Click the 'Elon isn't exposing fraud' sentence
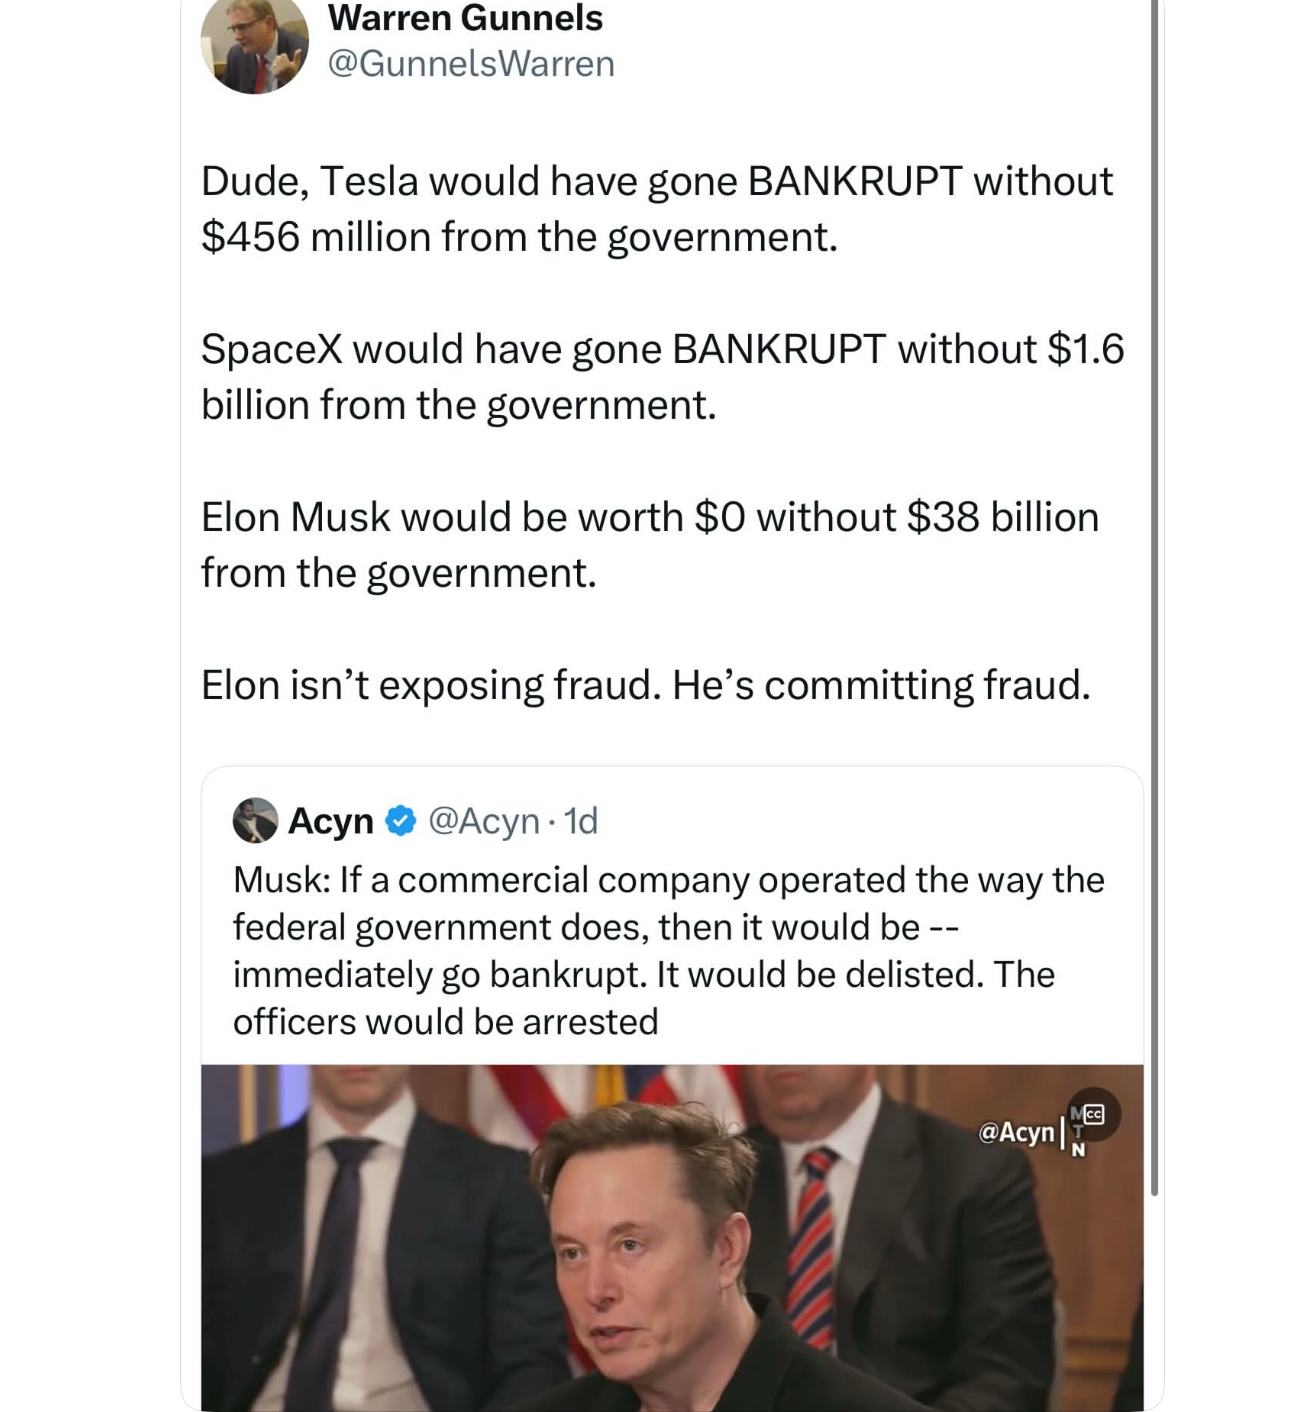1290x1412 pixels. tap(645, 686)
